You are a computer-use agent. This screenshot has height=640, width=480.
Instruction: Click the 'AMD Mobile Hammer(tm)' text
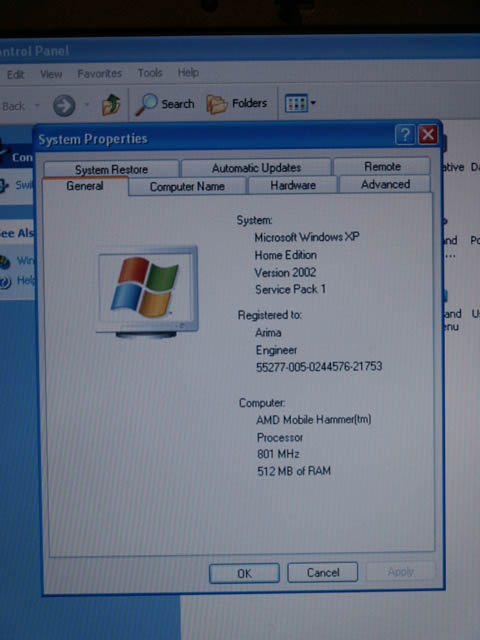[x=313, y=420]
